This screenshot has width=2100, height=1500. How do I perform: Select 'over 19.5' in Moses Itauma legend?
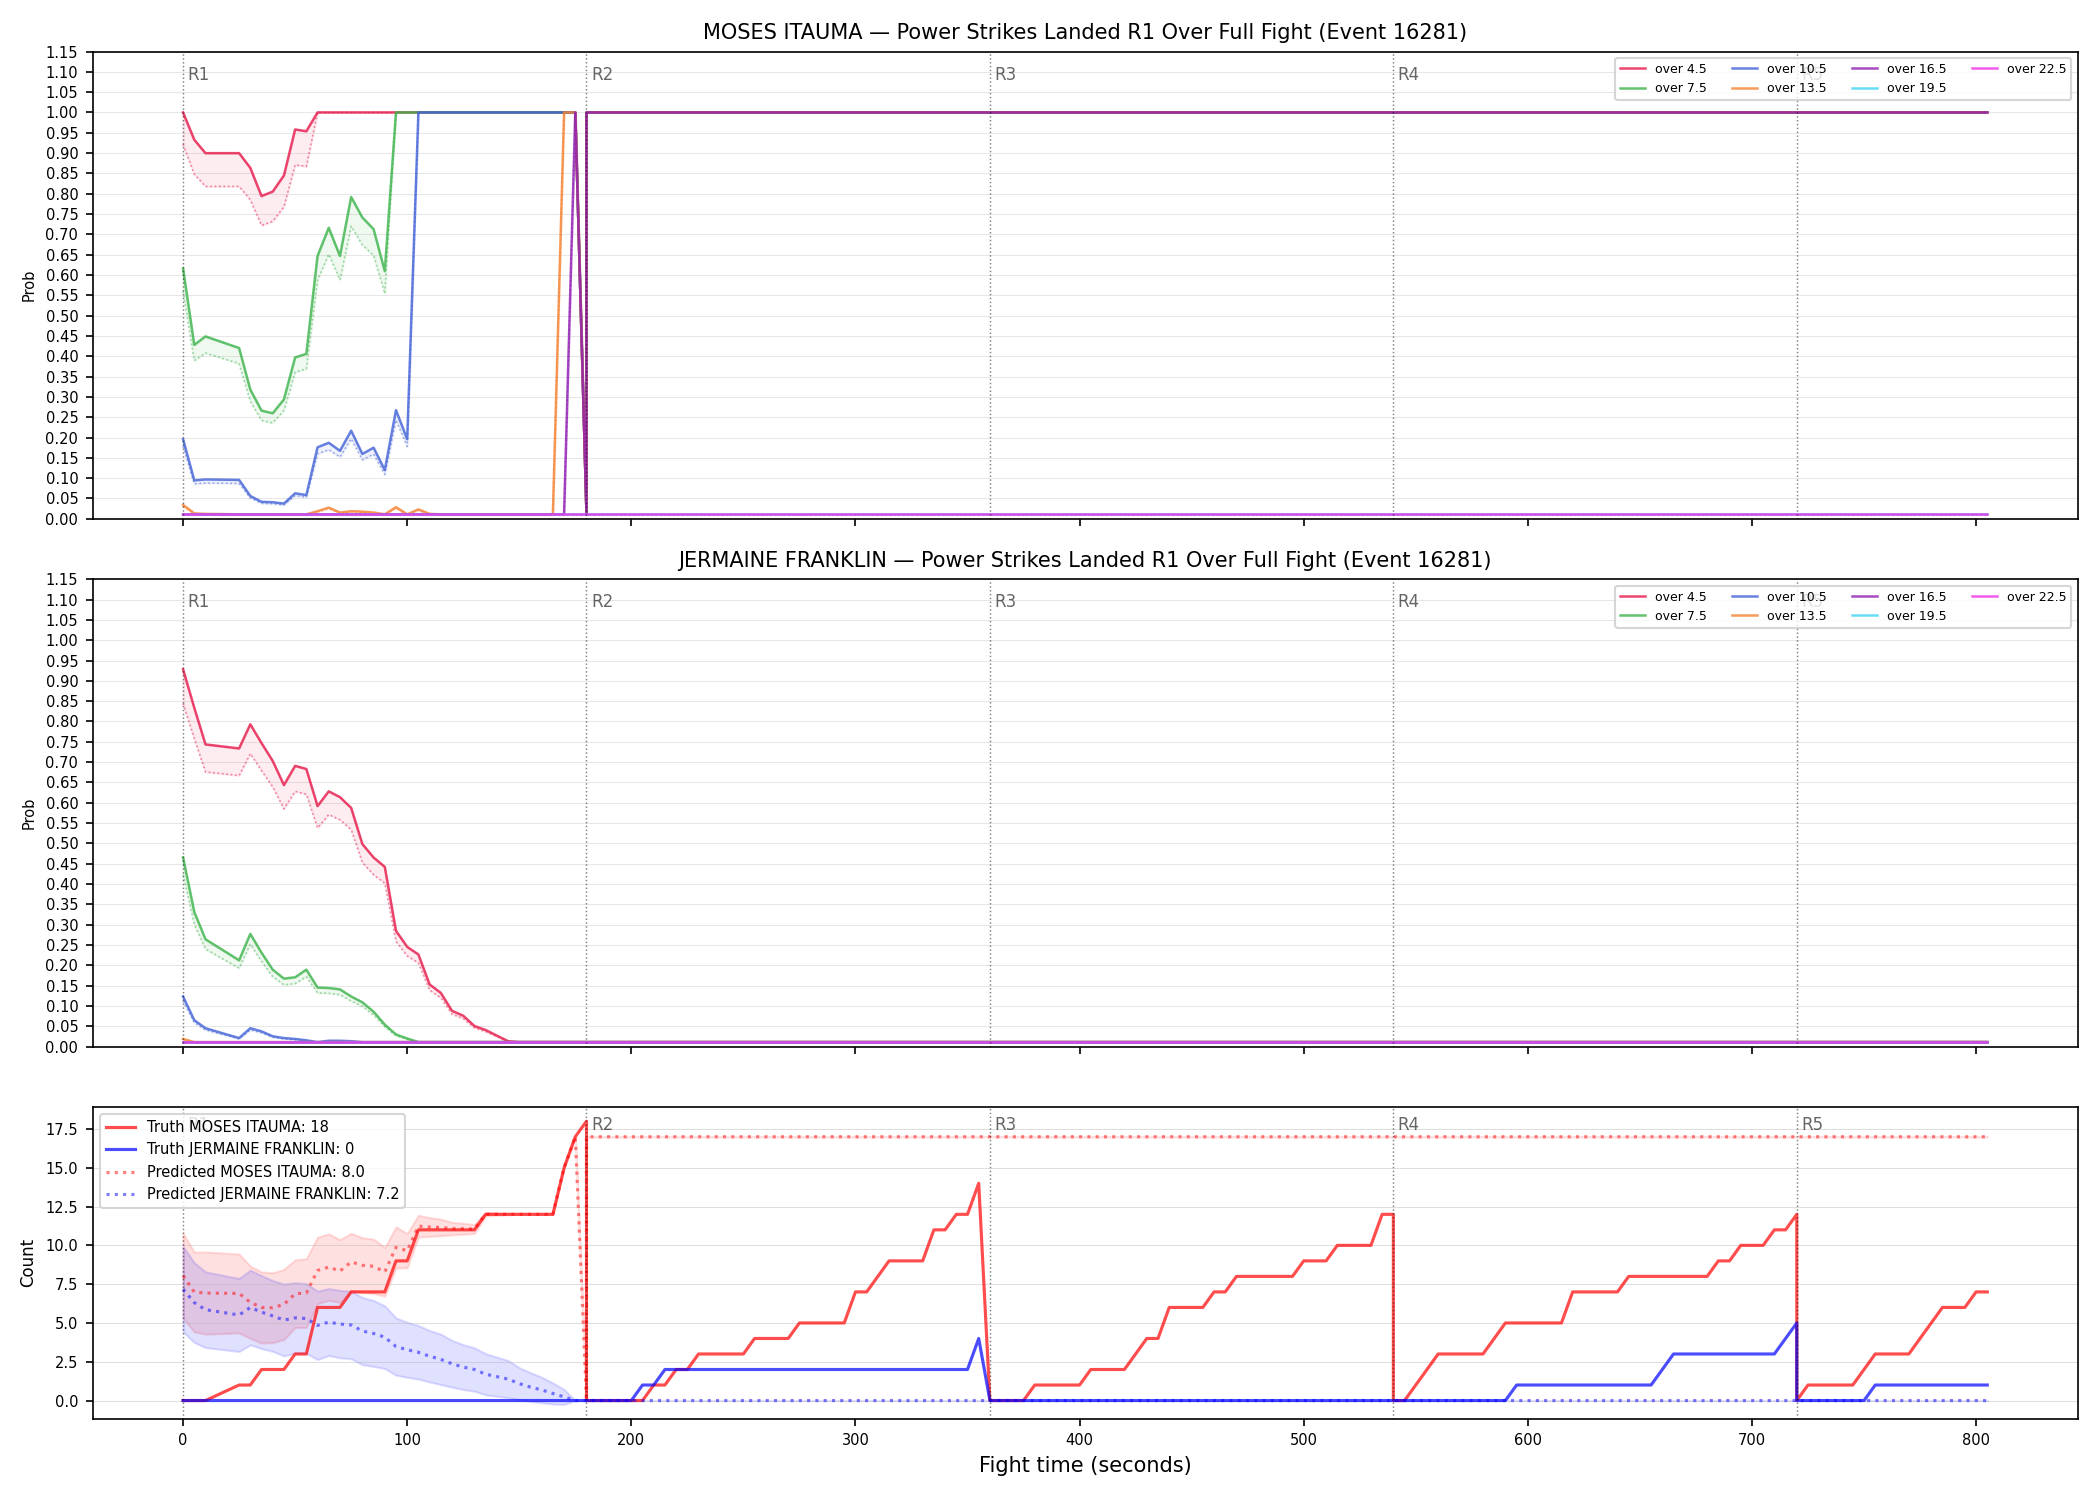click(1898, 88)
